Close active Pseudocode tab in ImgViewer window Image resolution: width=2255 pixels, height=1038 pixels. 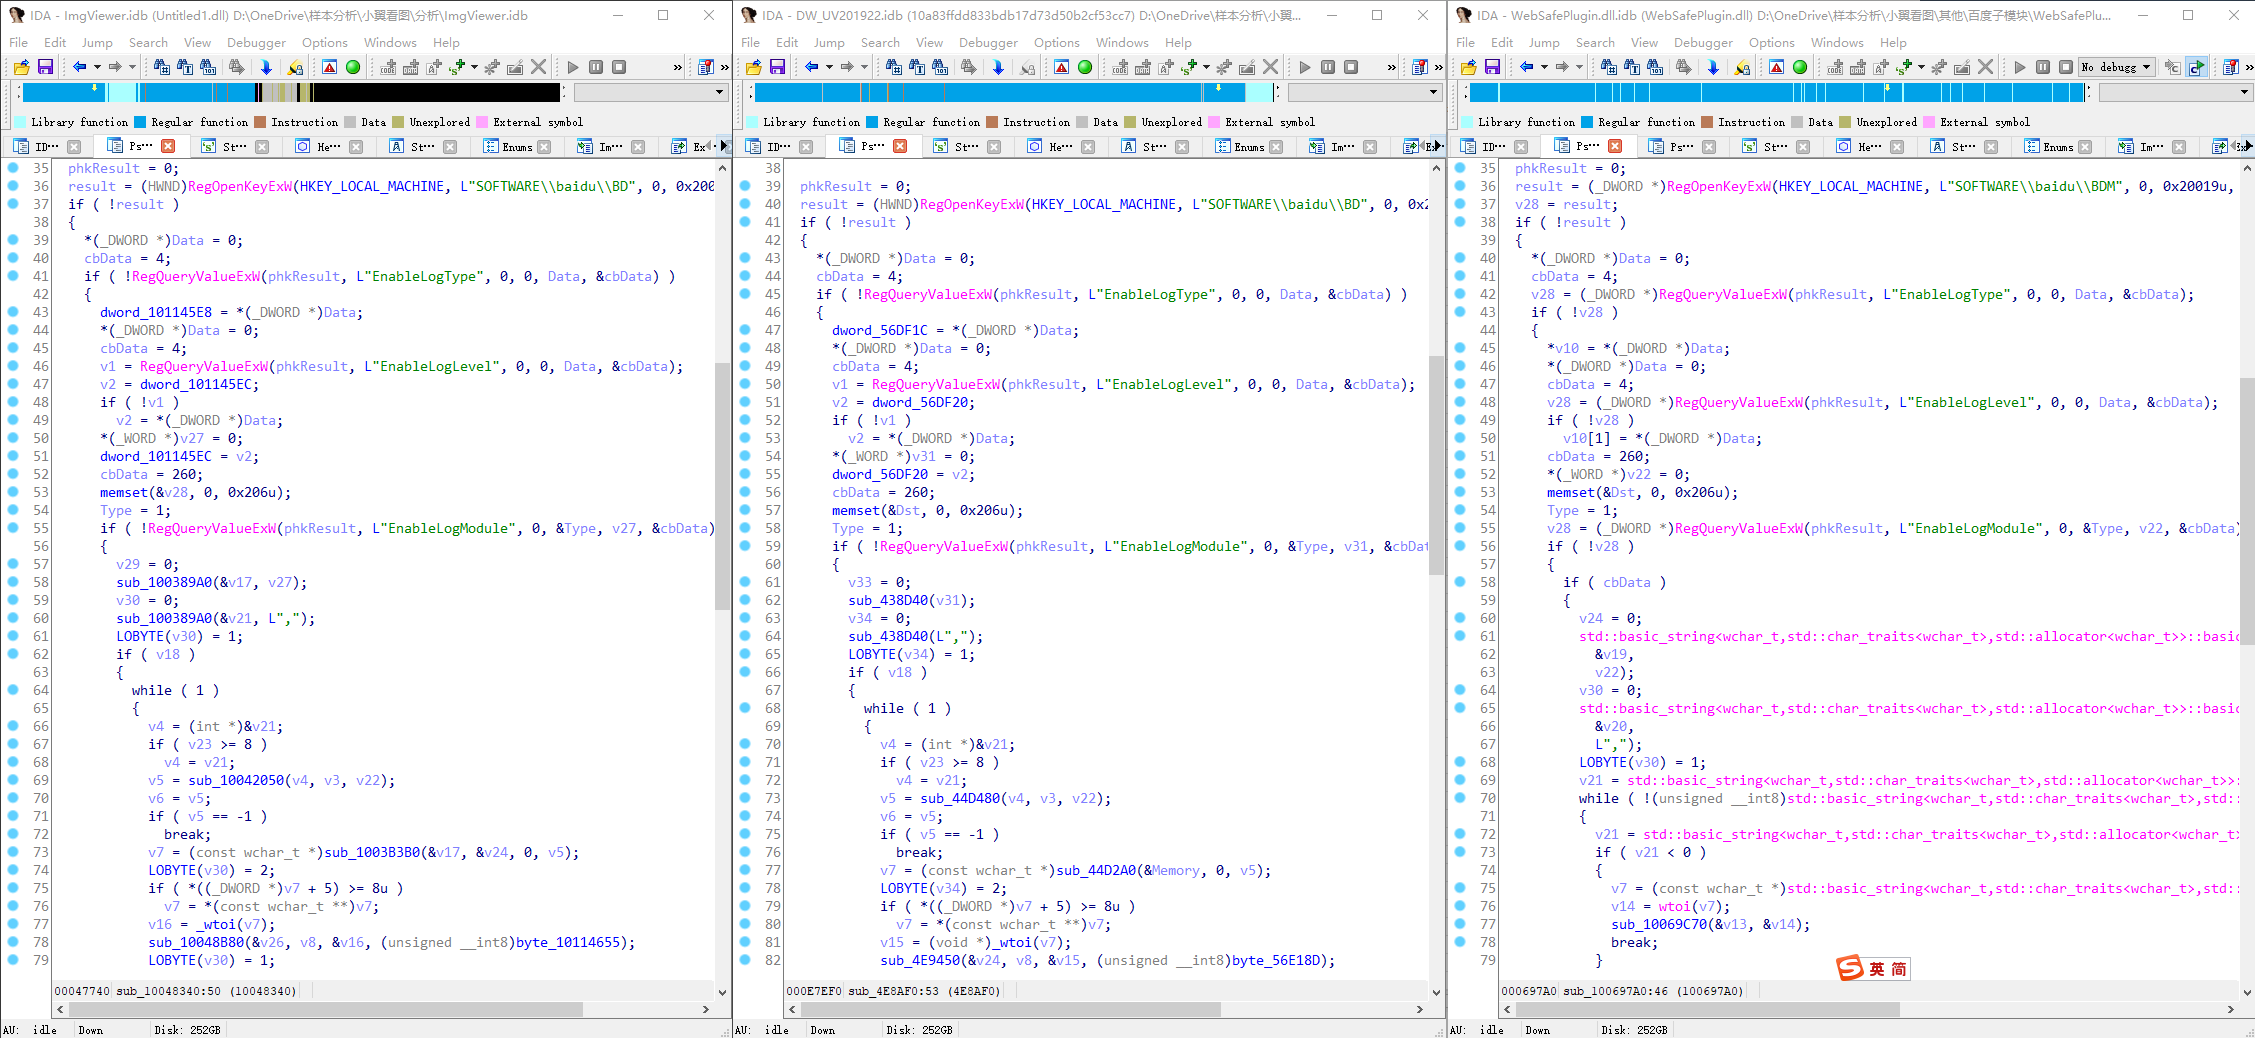click(x=168, y=147)
